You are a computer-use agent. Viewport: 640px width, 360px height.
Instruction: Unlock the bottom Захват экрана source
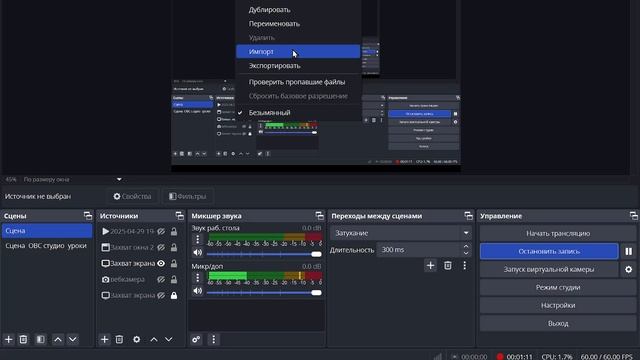coord(174,295)
